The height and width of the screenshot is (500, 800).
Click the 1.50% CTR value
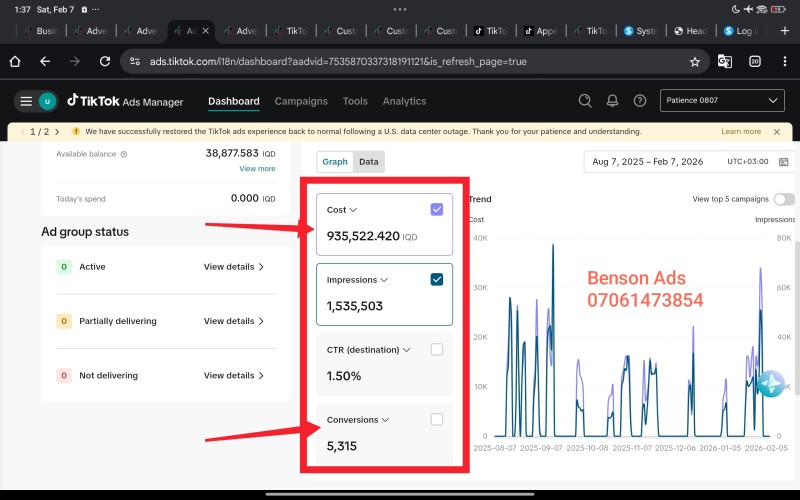tap(343, 376)
